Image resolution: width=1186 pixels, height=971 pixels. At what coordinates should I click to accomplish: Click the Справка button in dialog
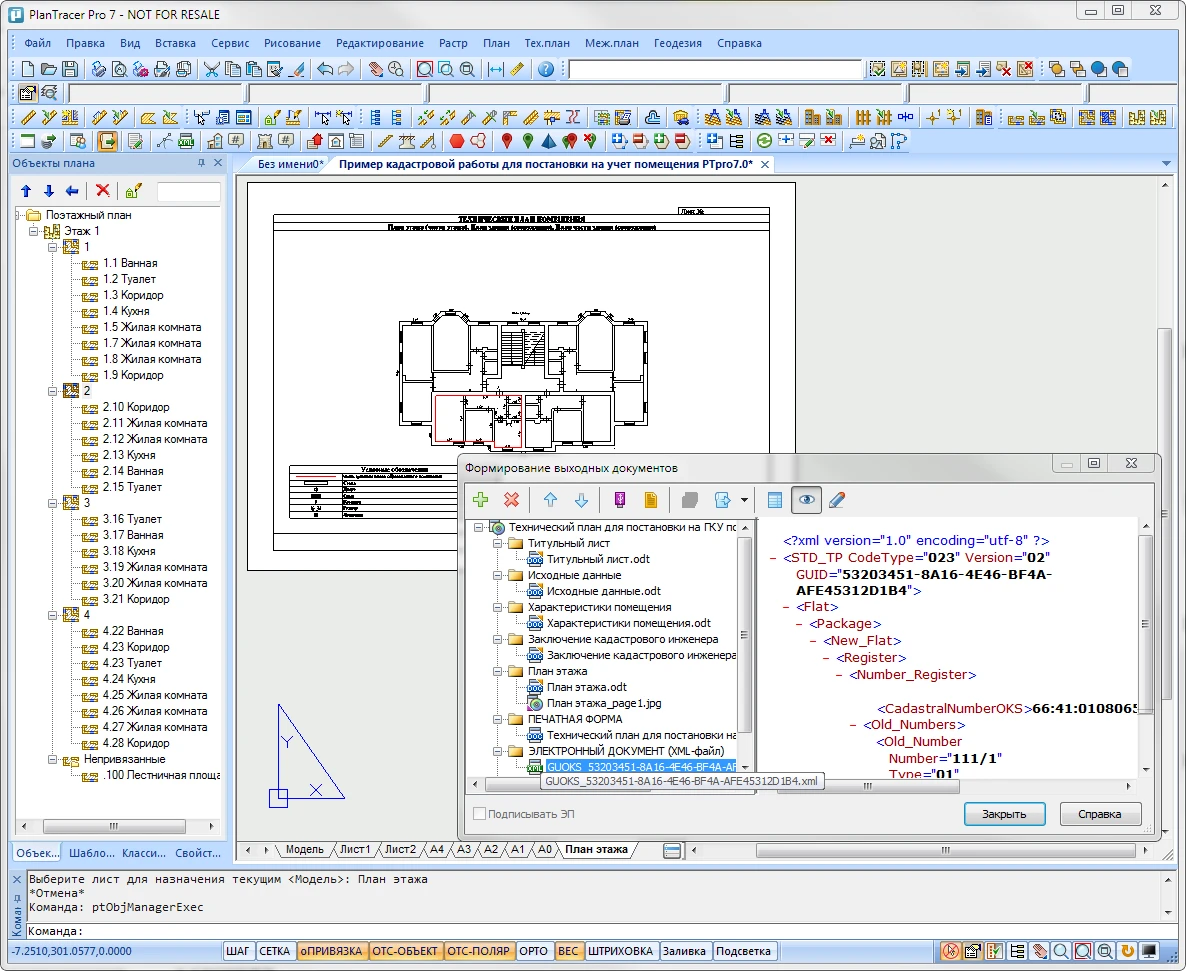1100,814
